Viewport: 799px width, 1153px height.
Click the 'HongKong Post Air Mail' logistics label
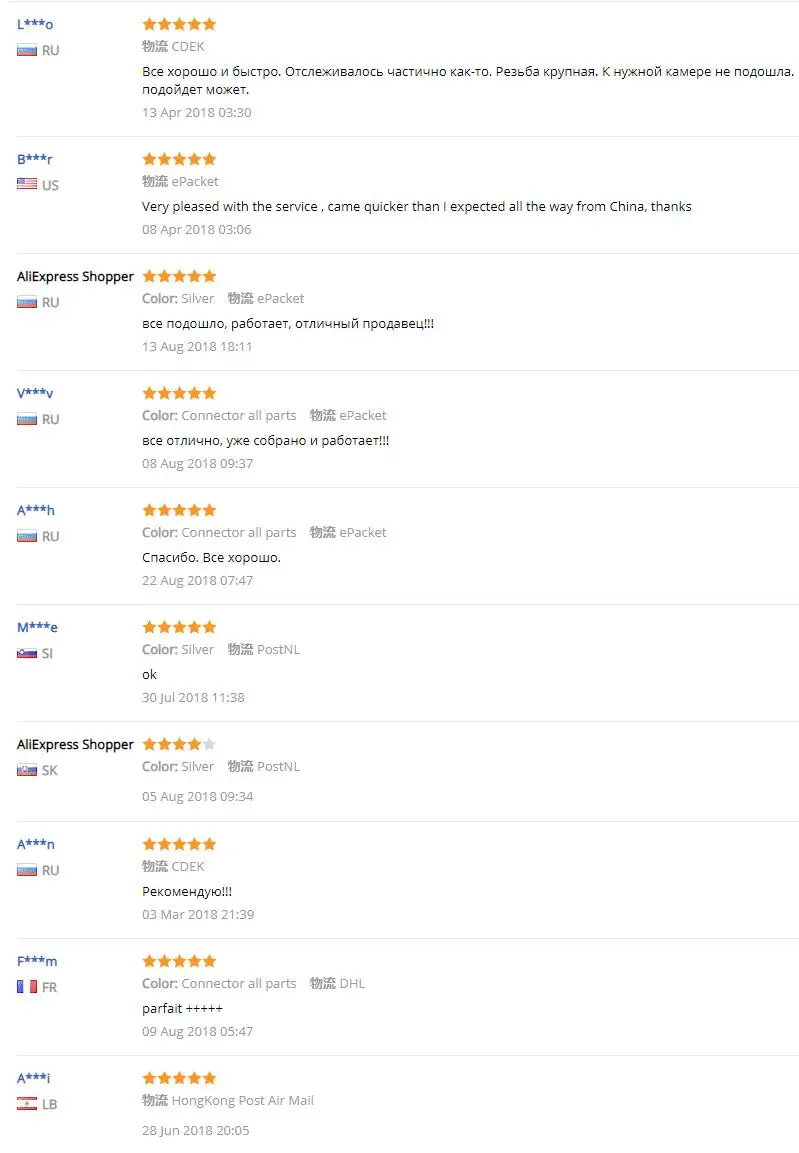[243, 1100]
